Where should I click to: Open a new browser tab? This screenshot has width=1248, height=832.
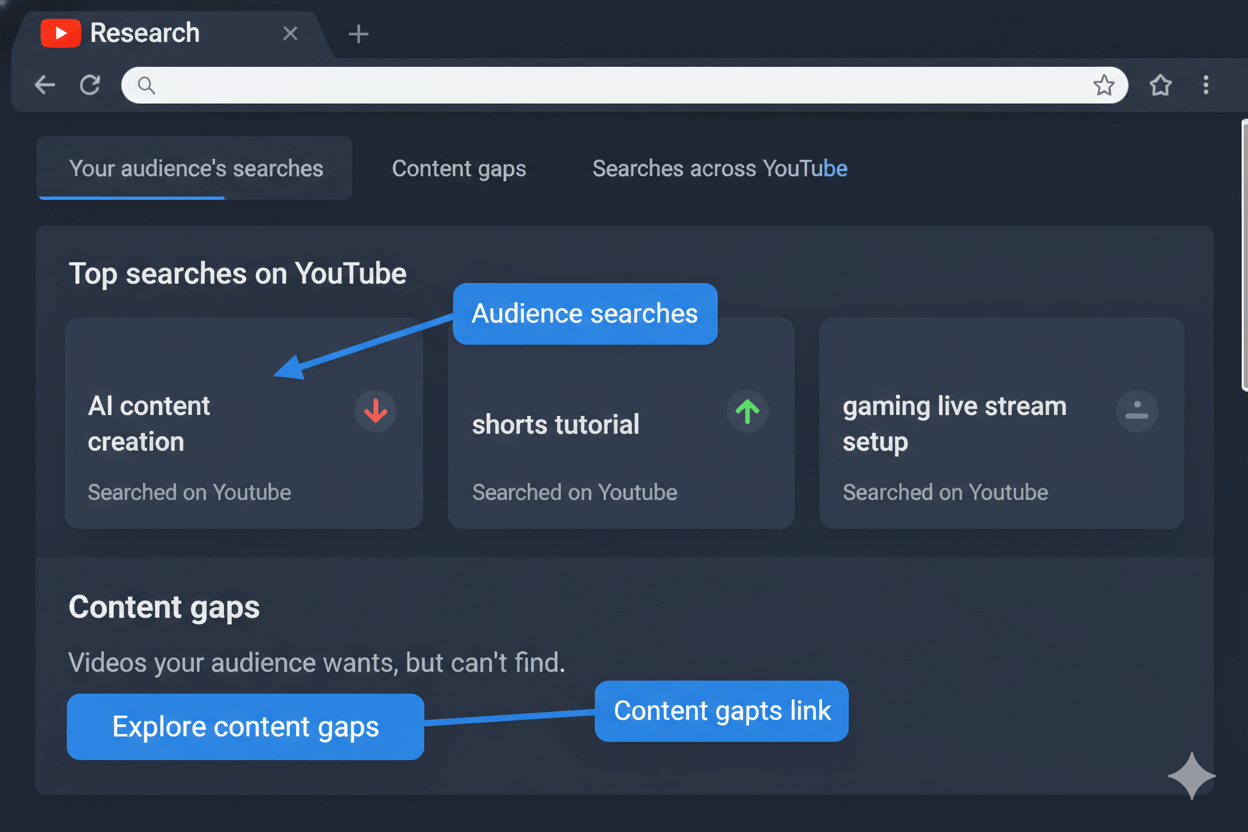pyautogui.click(x=358, y=34)
